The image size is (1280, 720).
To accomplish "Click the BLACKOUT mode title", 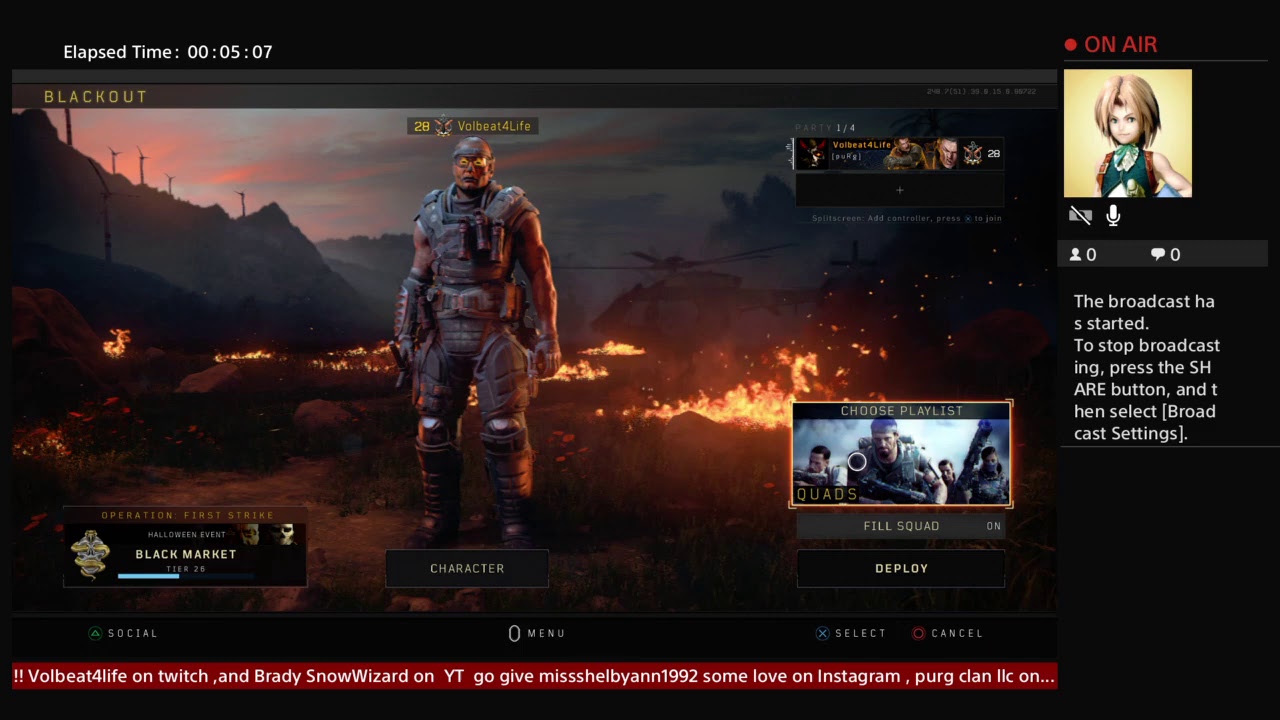I will pos(96,97).
